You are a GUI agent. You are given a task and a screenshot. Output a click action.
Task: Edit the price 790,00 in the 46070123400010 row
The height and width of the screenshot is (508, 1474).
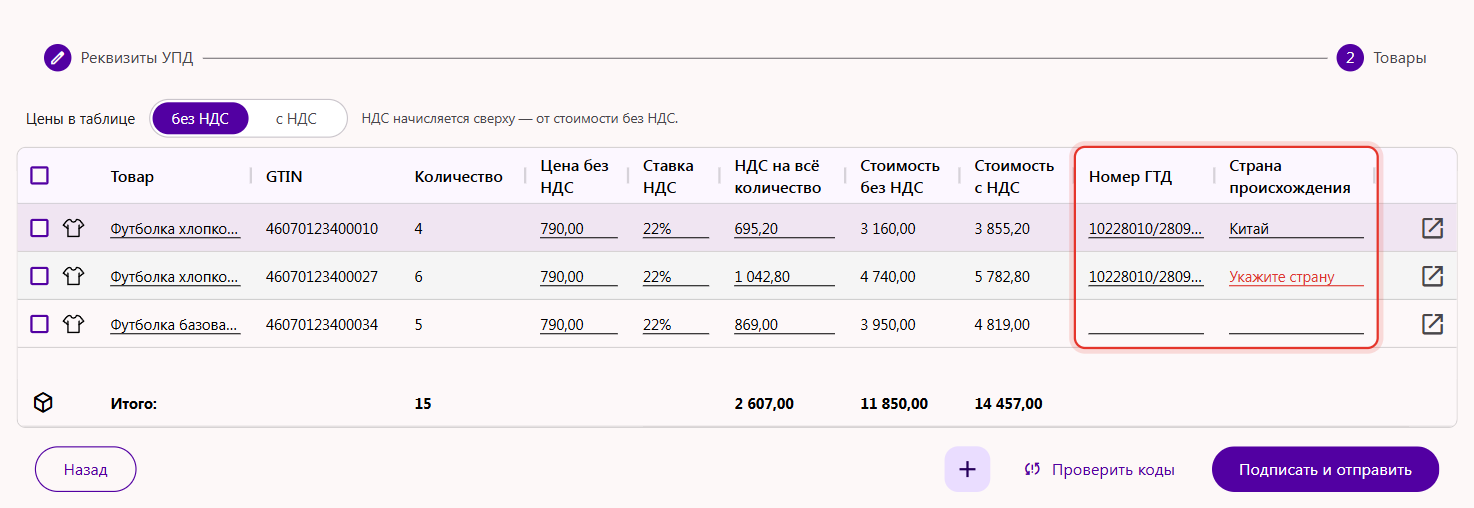[x=579, y=229]
